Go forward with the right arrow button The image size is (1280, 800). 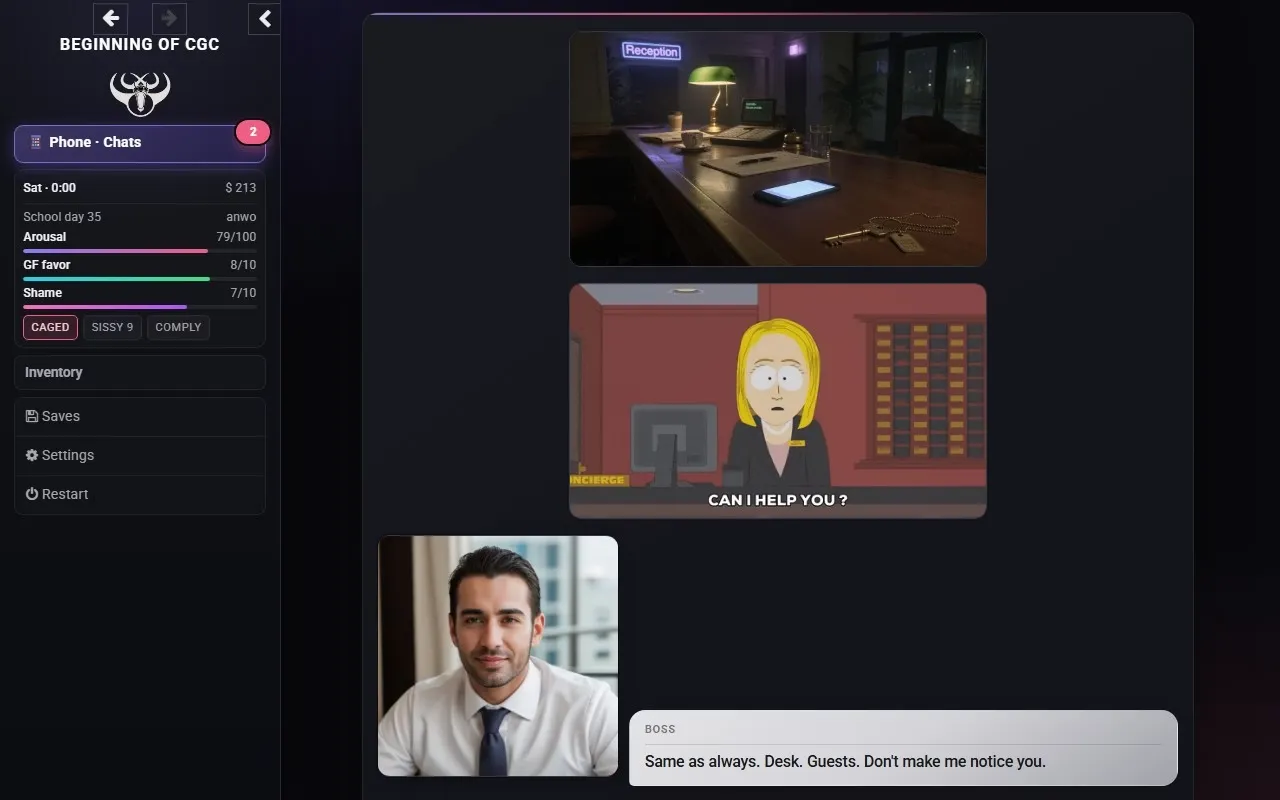pos(169,18)
